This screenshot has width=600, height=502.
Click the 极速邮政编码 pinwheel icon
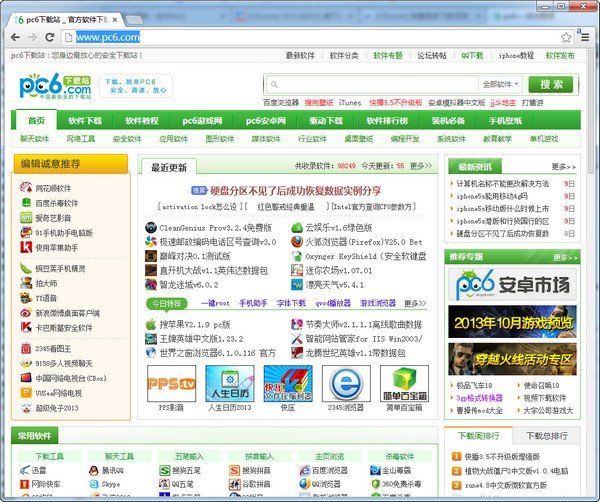151,242
